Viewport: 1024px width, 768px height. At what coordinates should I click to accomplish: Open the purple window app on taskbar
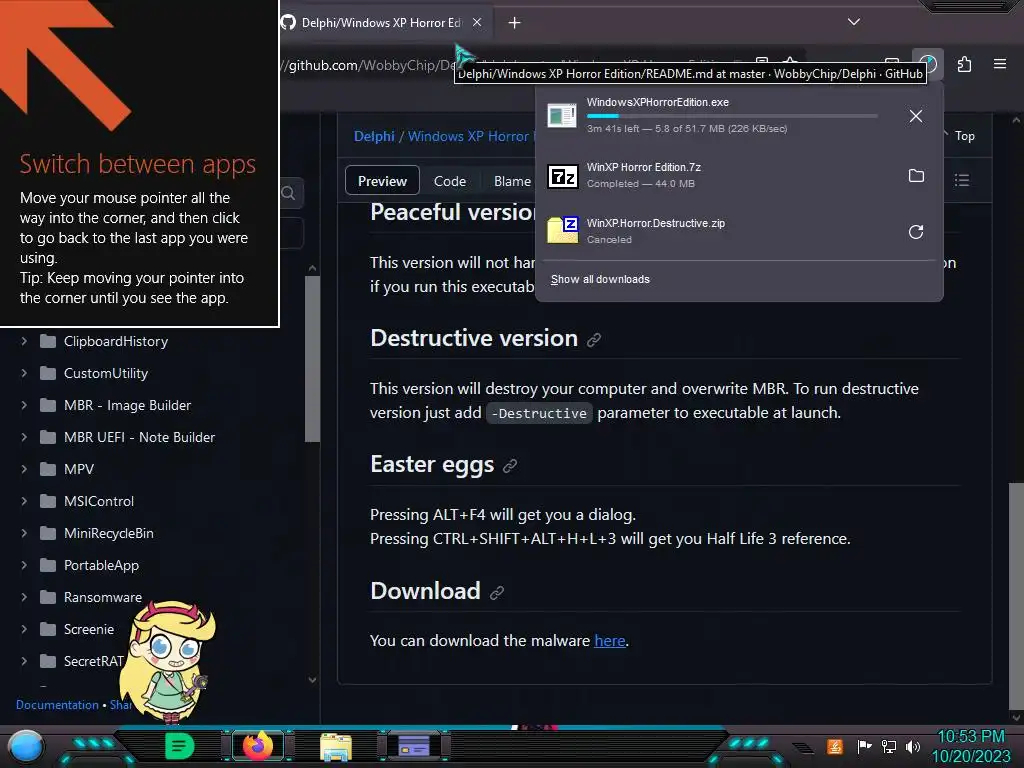pos(414,746)
